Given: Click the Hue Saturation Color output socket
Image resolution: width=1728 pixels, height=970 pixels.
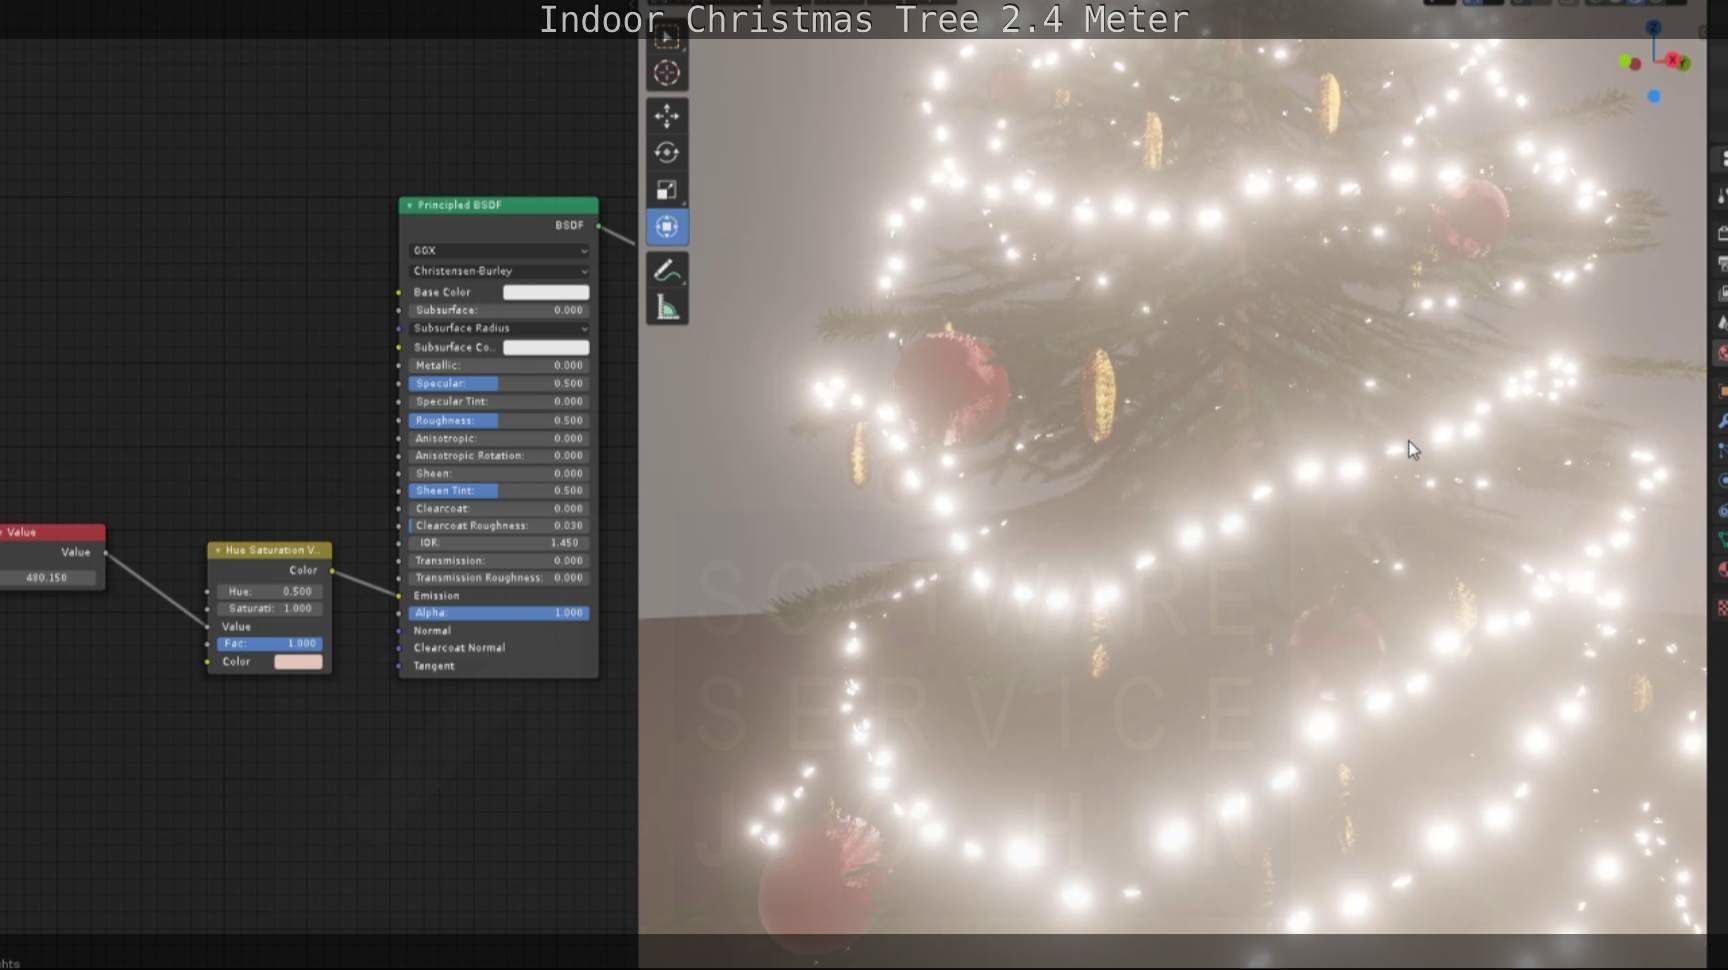Looking at the screenshot, I should coord(332,571).
